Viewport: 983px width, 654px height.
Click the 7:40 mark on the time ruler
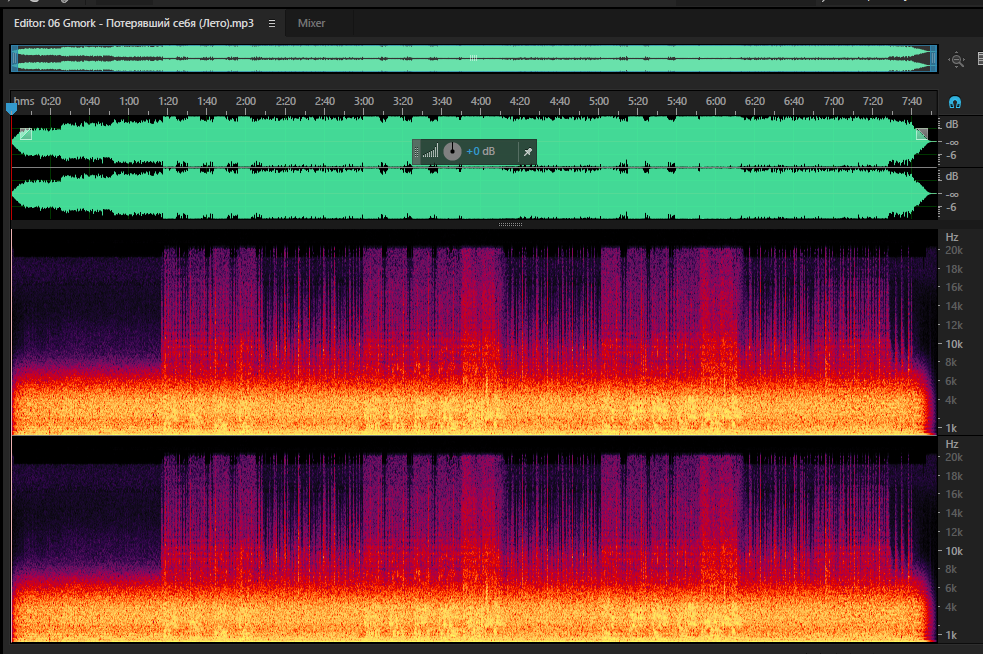click(912, 101)
